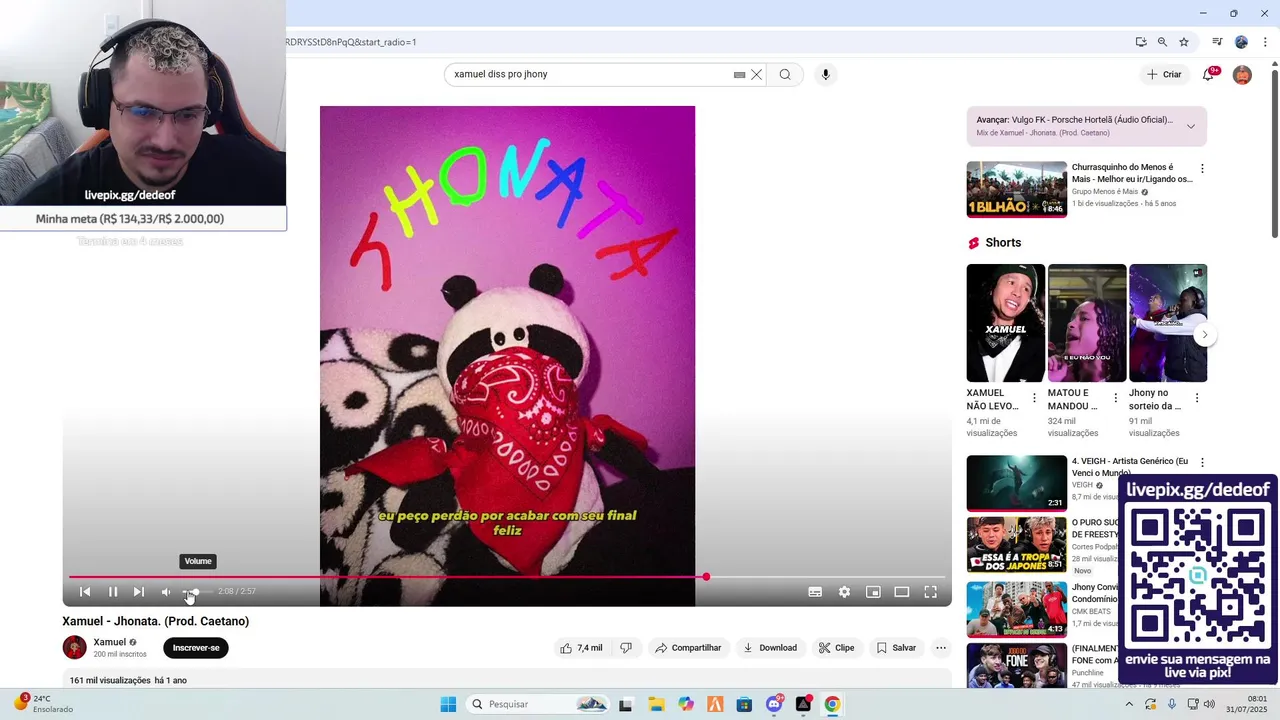Open options for Jhony no sorteio short

[1196, 398]
